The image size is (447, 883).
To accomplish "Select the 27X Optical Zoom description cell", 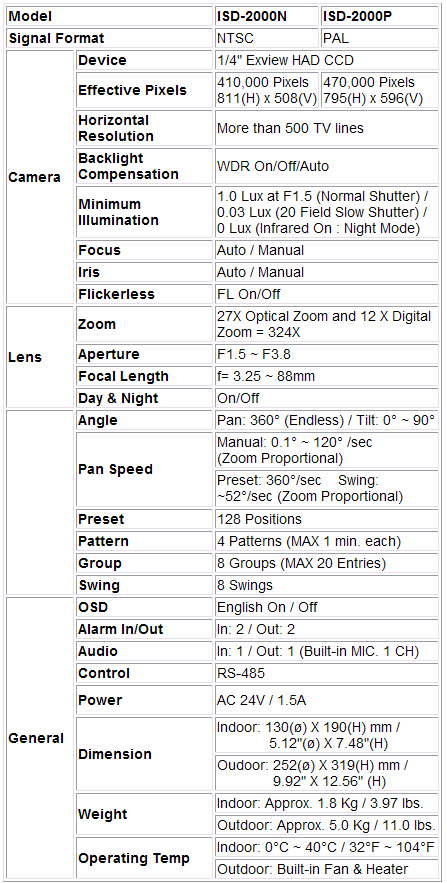I will pos(327,324).
